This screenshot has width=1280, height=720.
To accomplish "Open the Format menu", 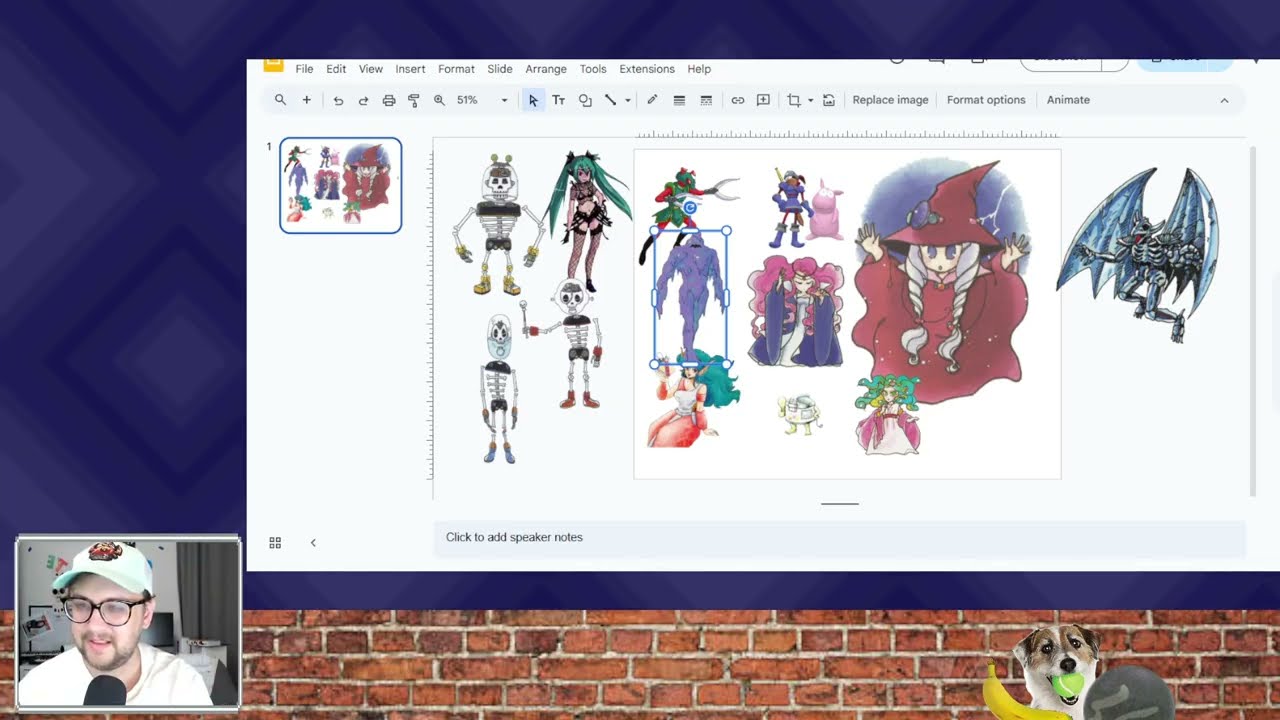I will coord(456,69).
